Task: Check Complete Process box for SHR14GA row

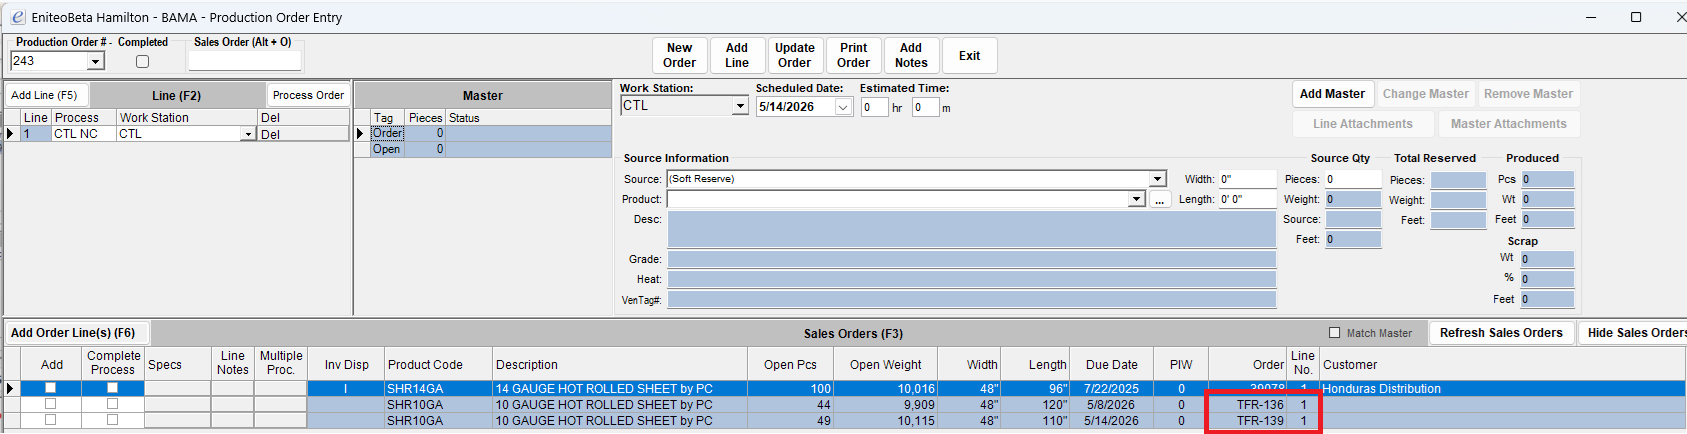Action: (112, 388)
